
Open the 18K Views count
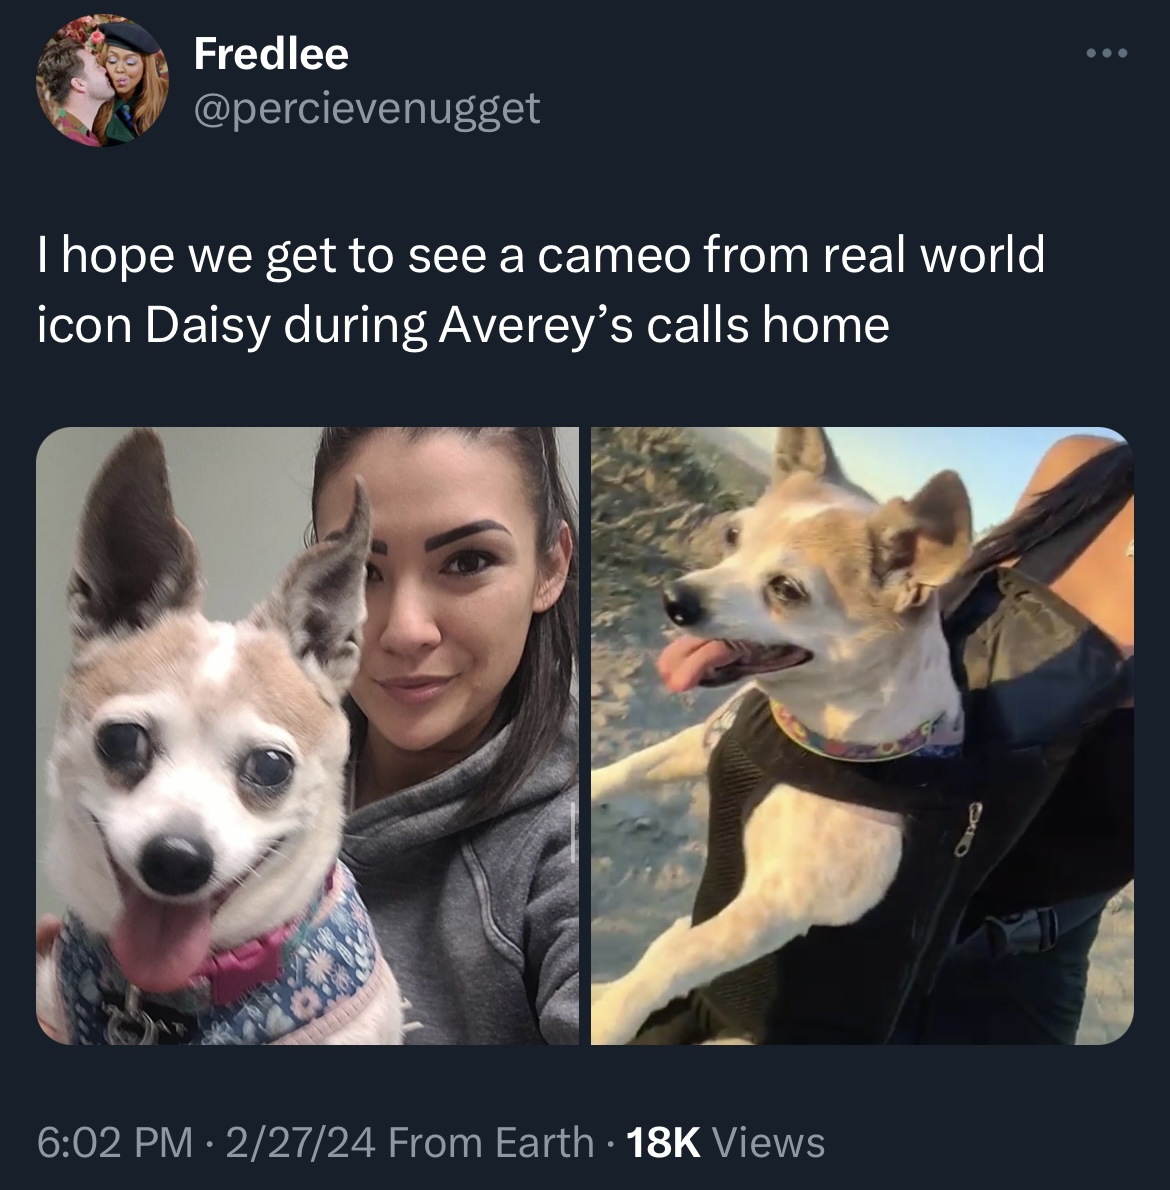(725, 1142)
